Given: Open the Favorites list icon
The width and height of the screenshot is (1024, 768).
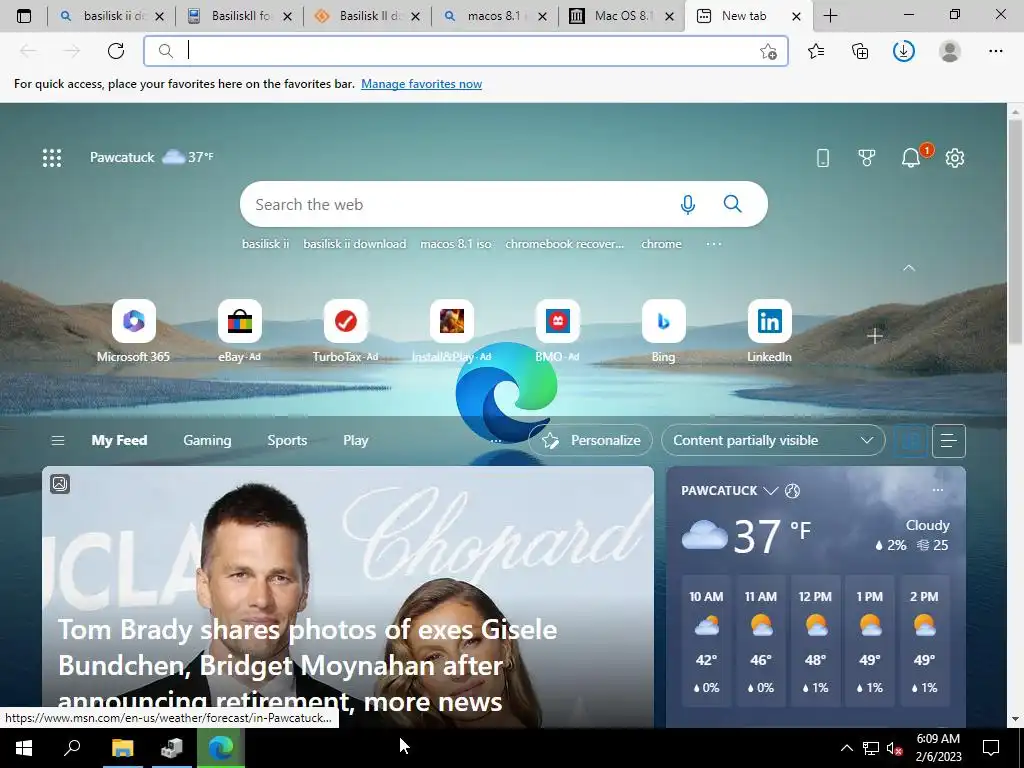Looking at the screenshot, I should [x=816, y=51].
